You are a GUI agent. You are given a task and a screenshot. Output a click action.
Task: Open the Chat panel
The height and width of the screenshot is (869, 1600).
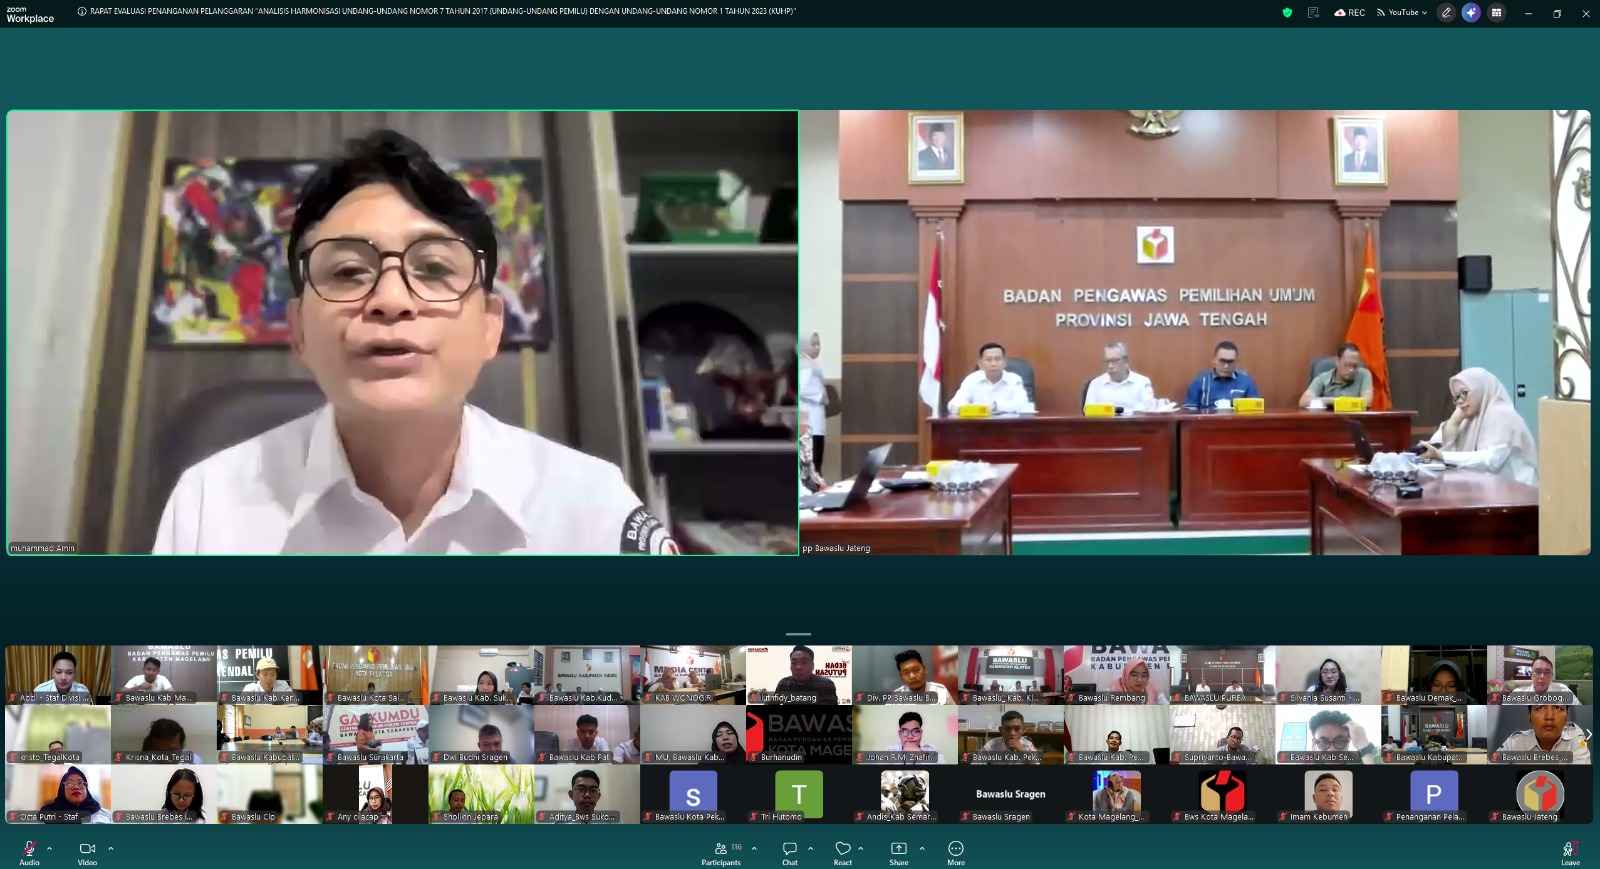click(789, 851)
